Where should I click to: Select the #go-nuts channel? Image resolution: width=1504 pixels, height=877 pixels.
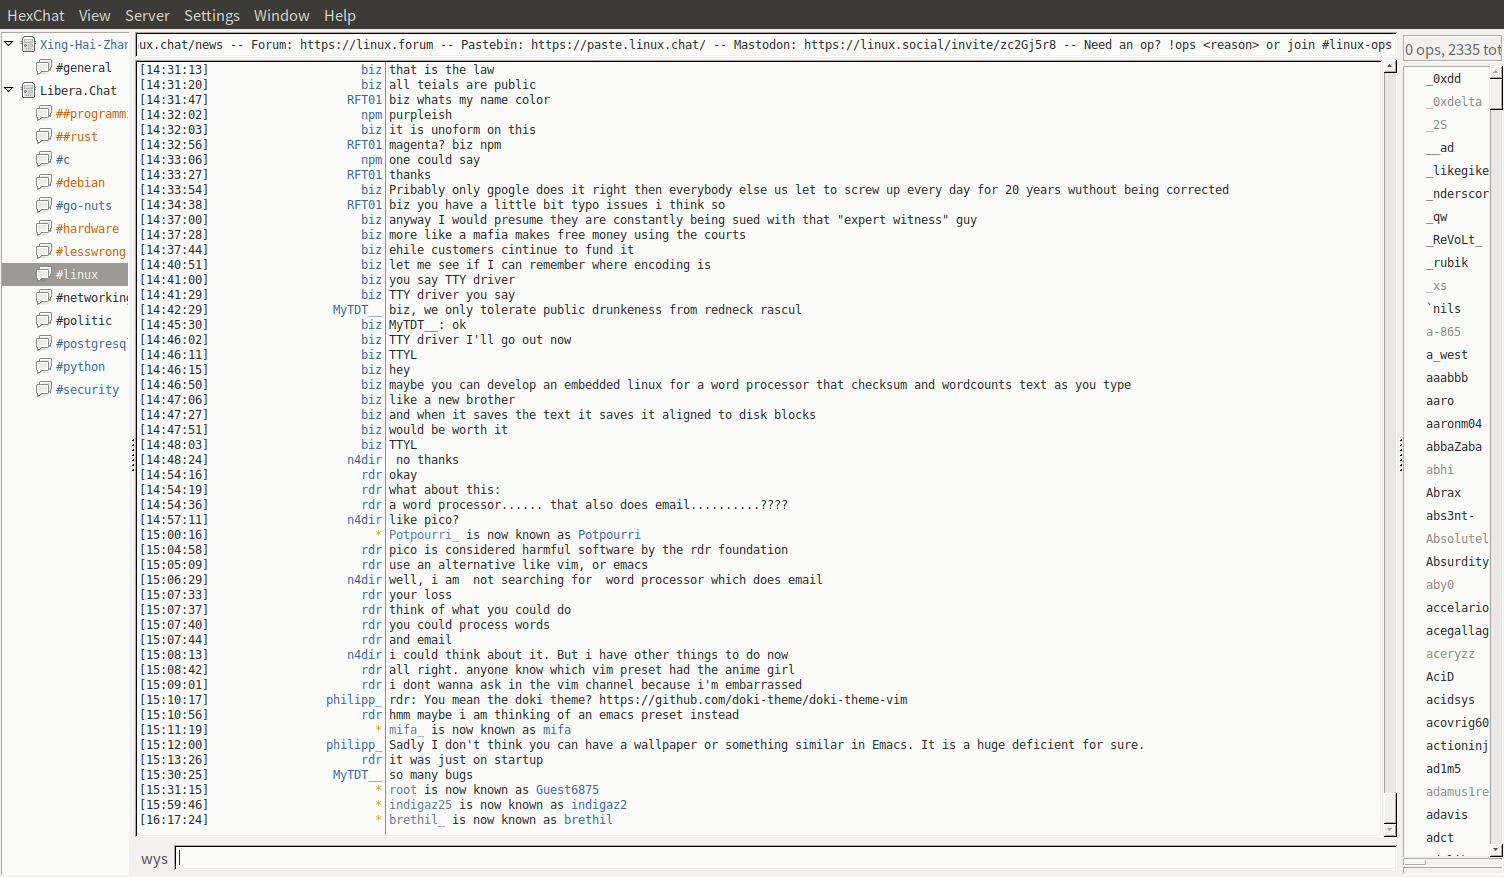click(x=84, y=206)
